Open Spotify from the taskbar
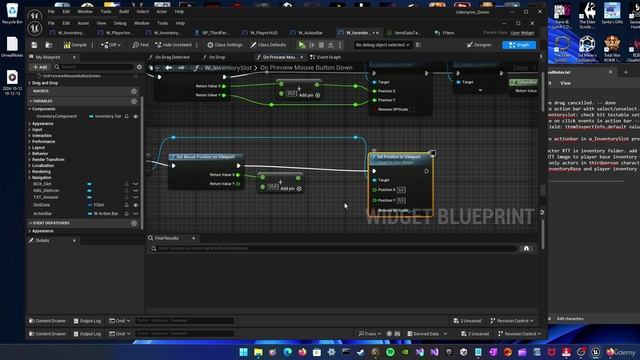 [390, 352]
